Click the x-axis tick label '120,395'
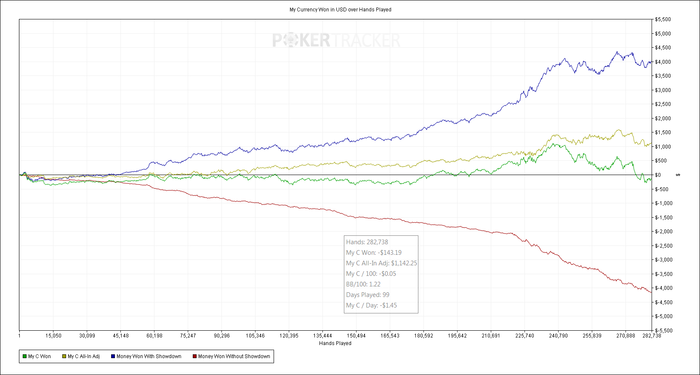 coord(289,335)
